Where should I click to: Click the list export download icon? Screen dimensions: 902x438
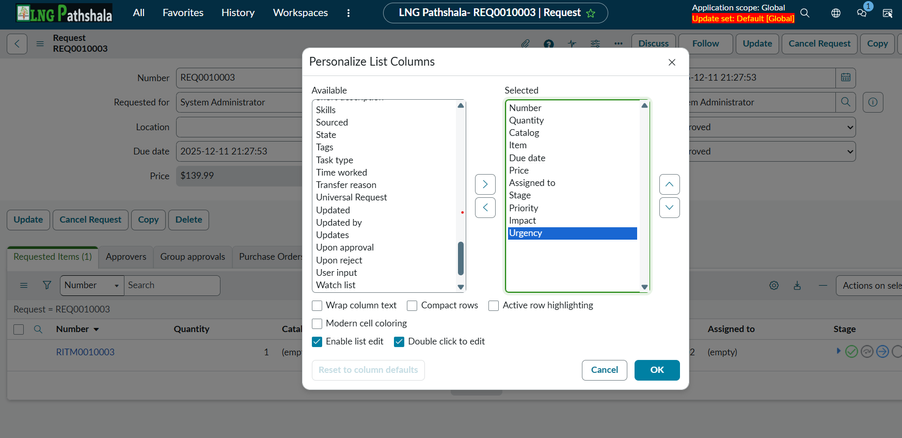tap(797, 285)
